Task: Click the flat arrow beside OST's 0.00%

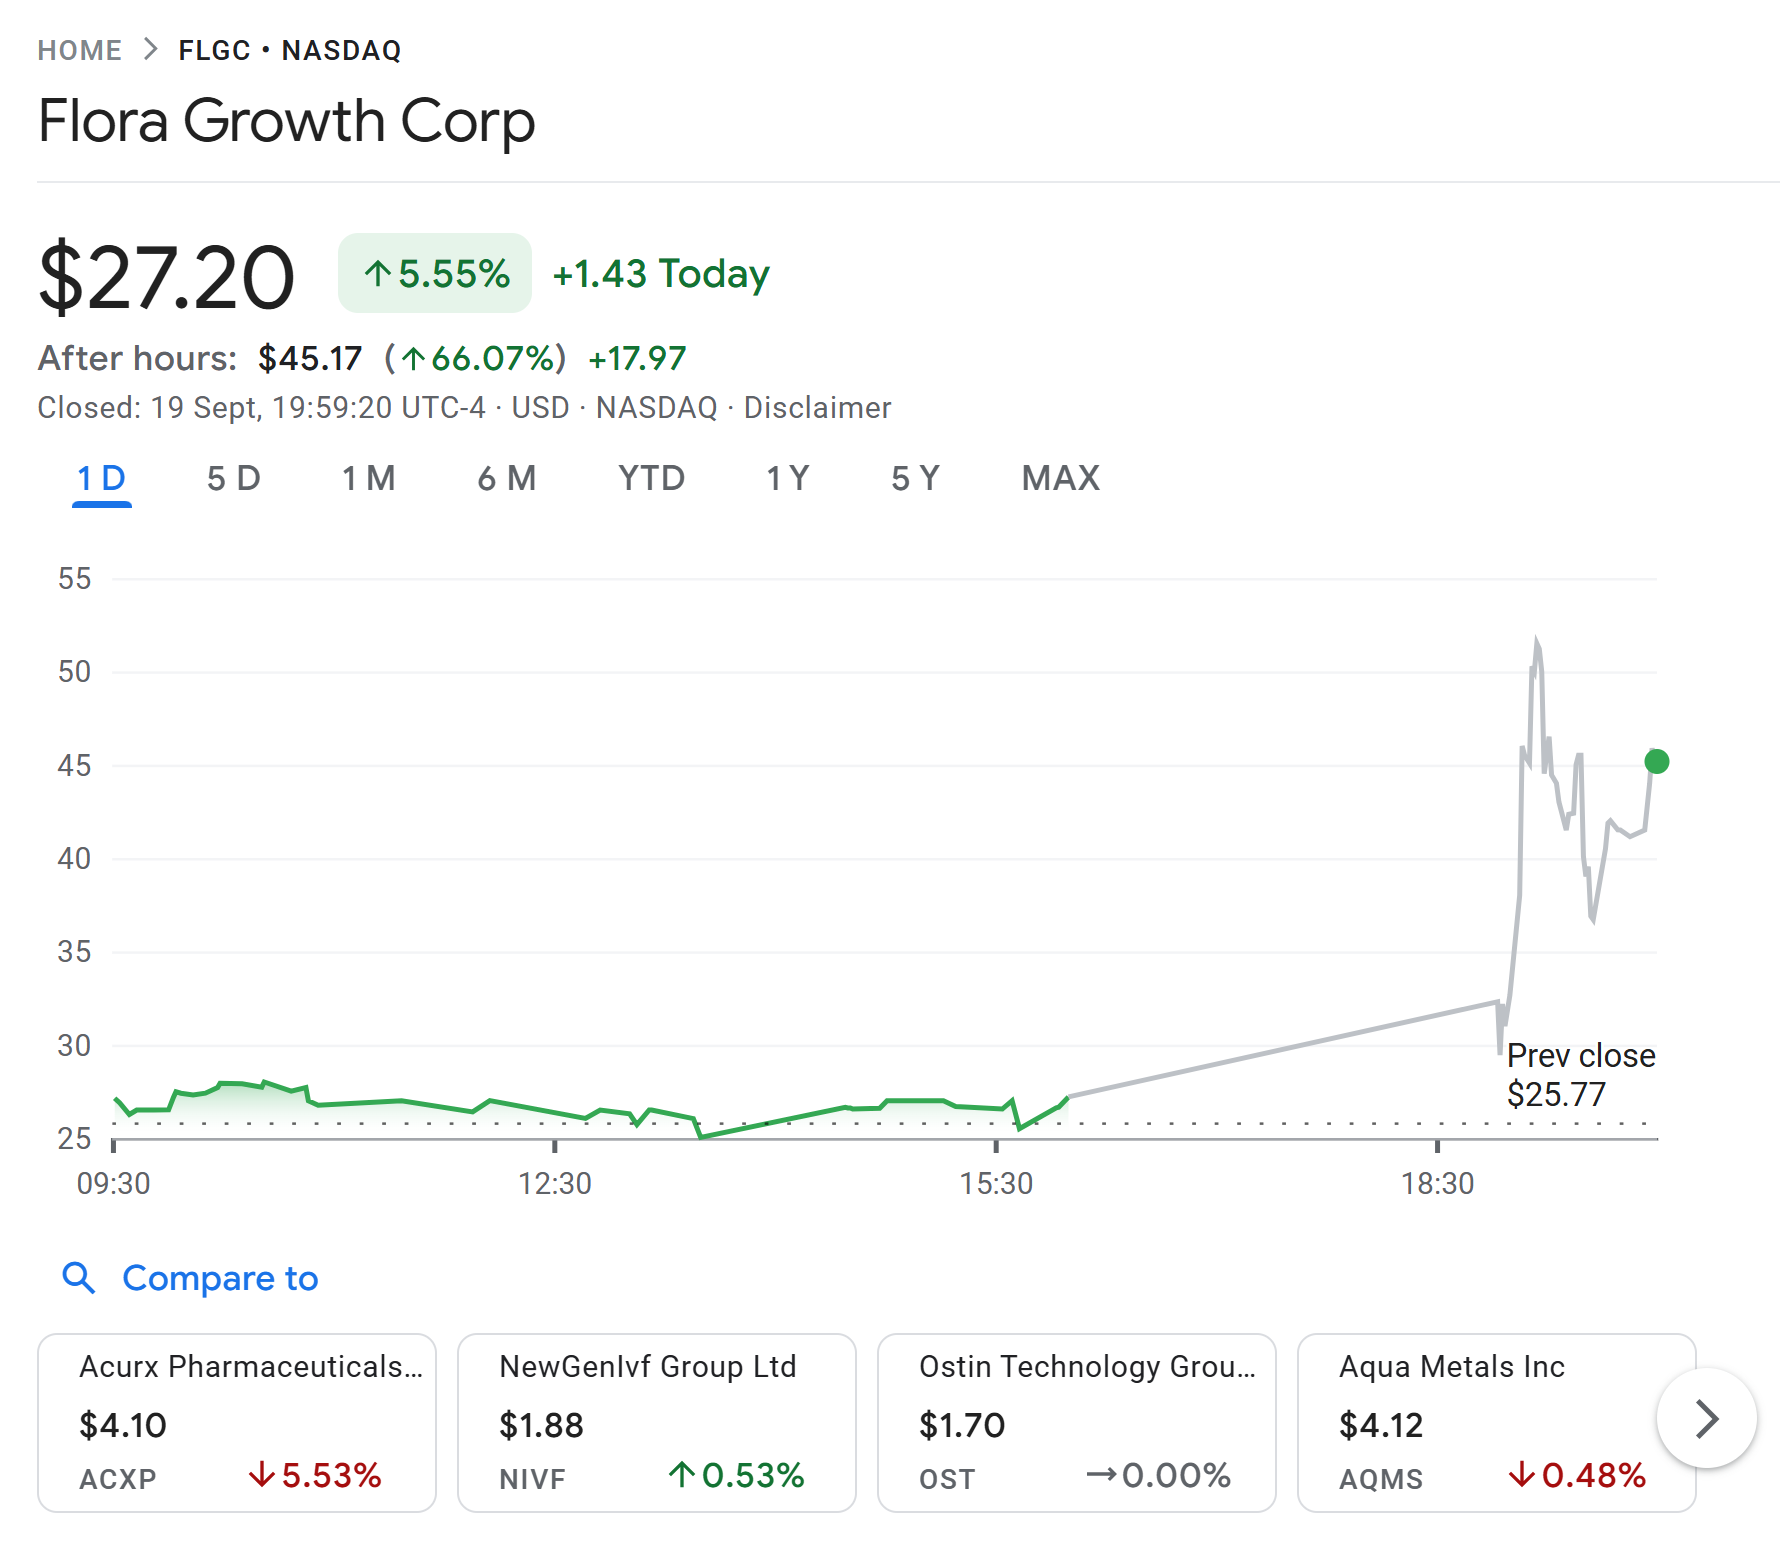Action: click(1104, 1474)
